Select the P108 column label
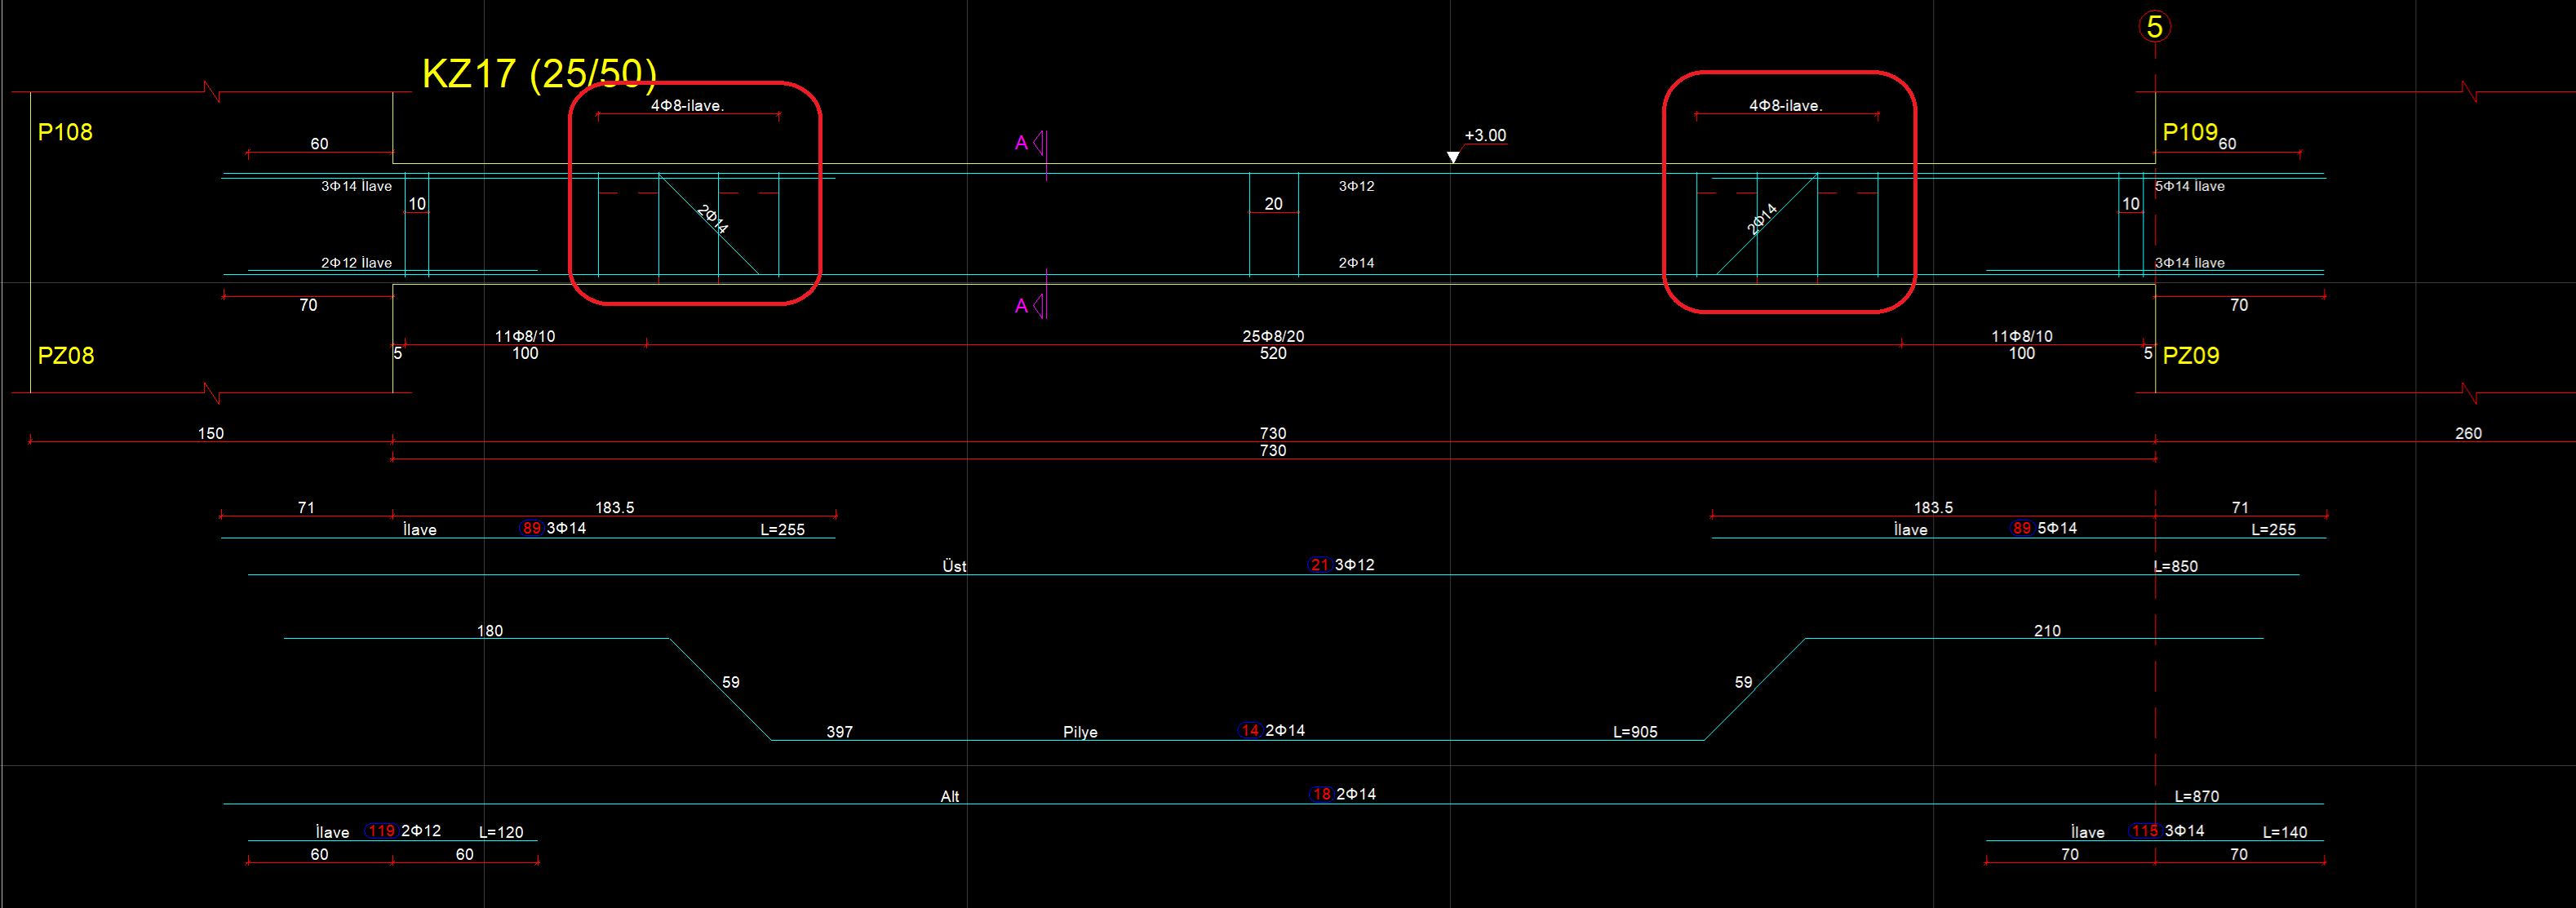 click(65, 132)
